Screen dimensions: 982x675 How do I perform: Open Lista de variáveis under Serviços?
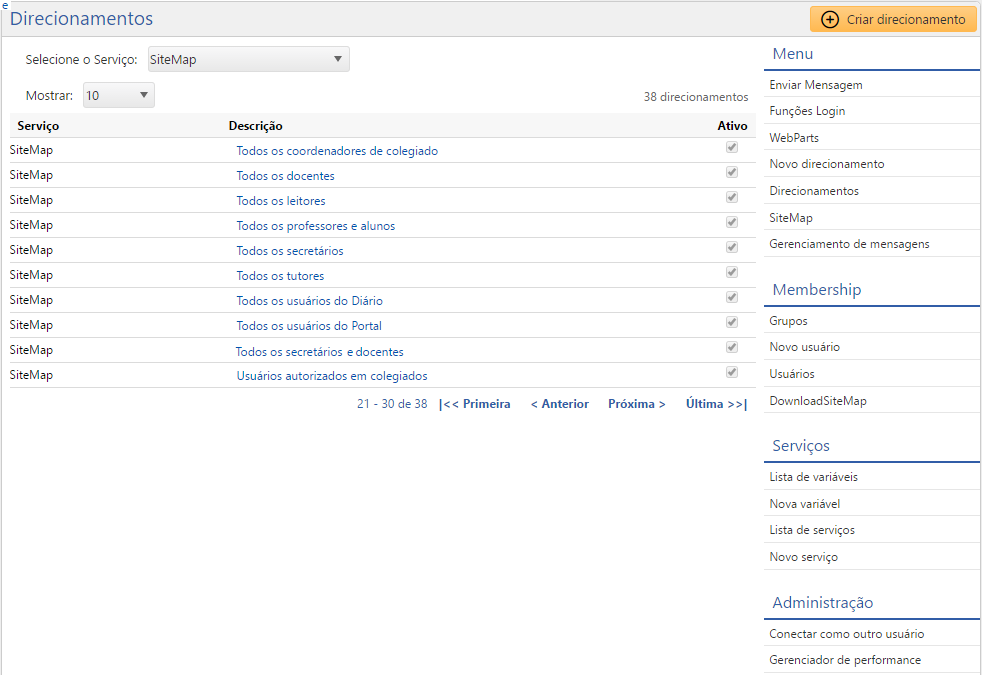813,477
